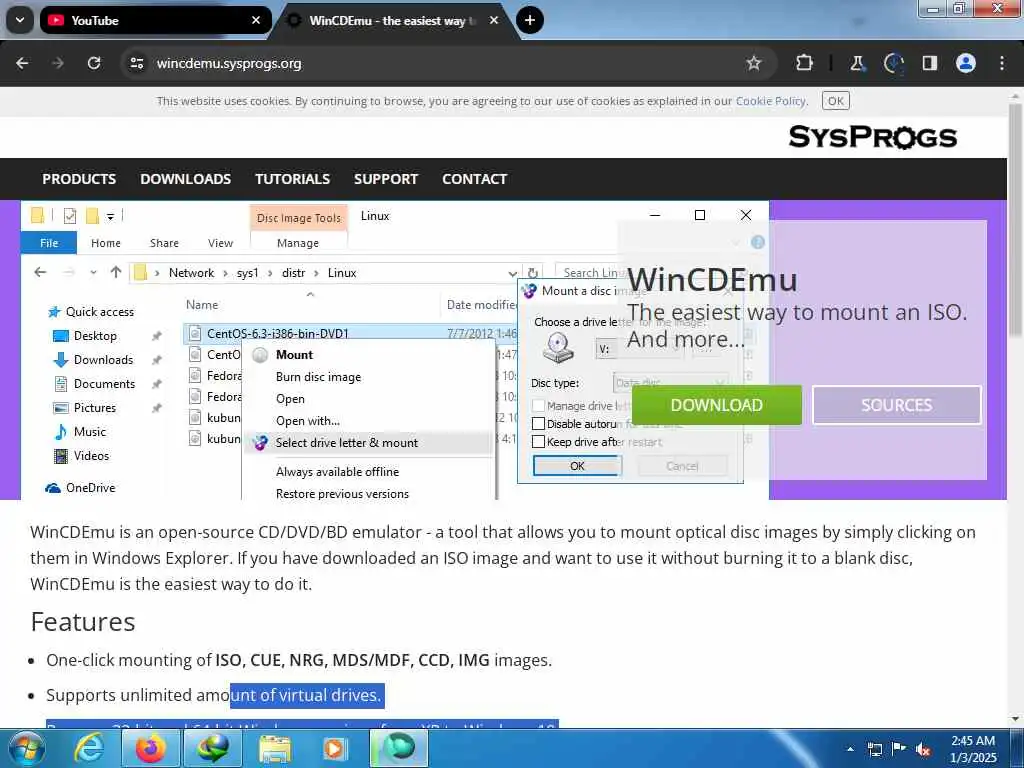
Task: Launch Firefox from the taskbar
Action: [150, 748]
